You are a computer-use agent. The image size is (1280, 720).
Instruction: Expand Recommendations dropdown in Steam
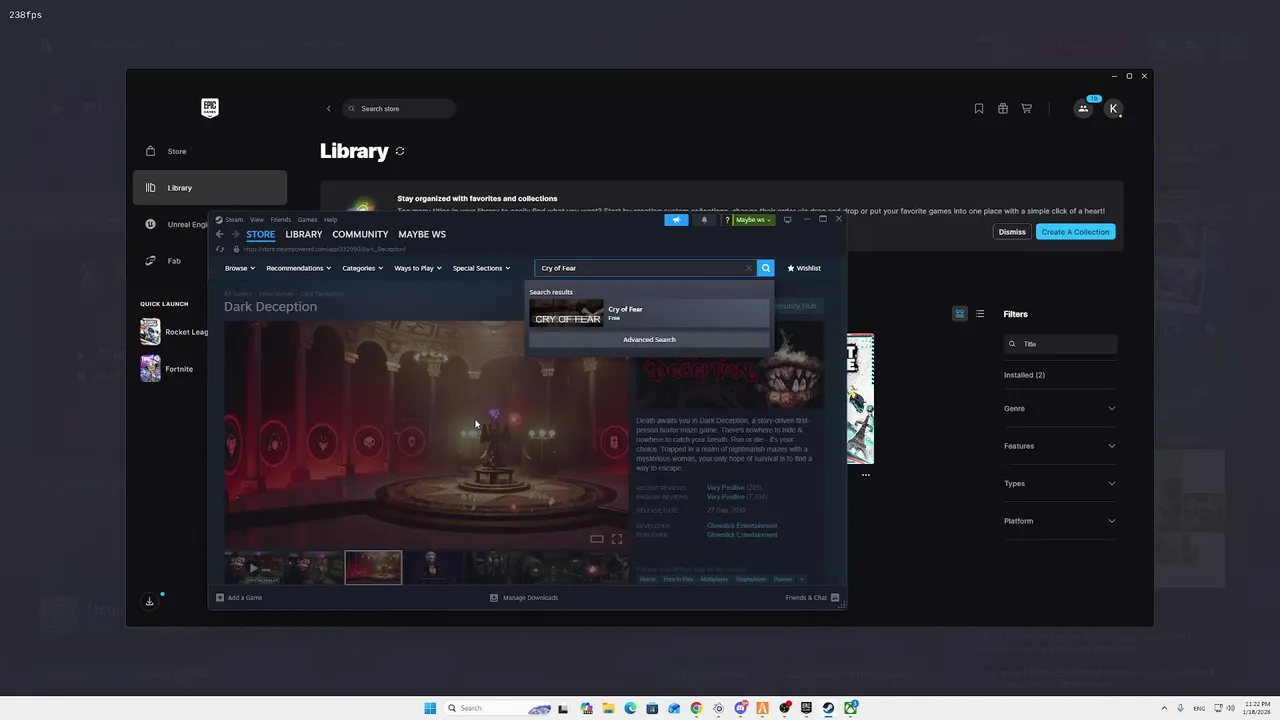click(299, 268)
